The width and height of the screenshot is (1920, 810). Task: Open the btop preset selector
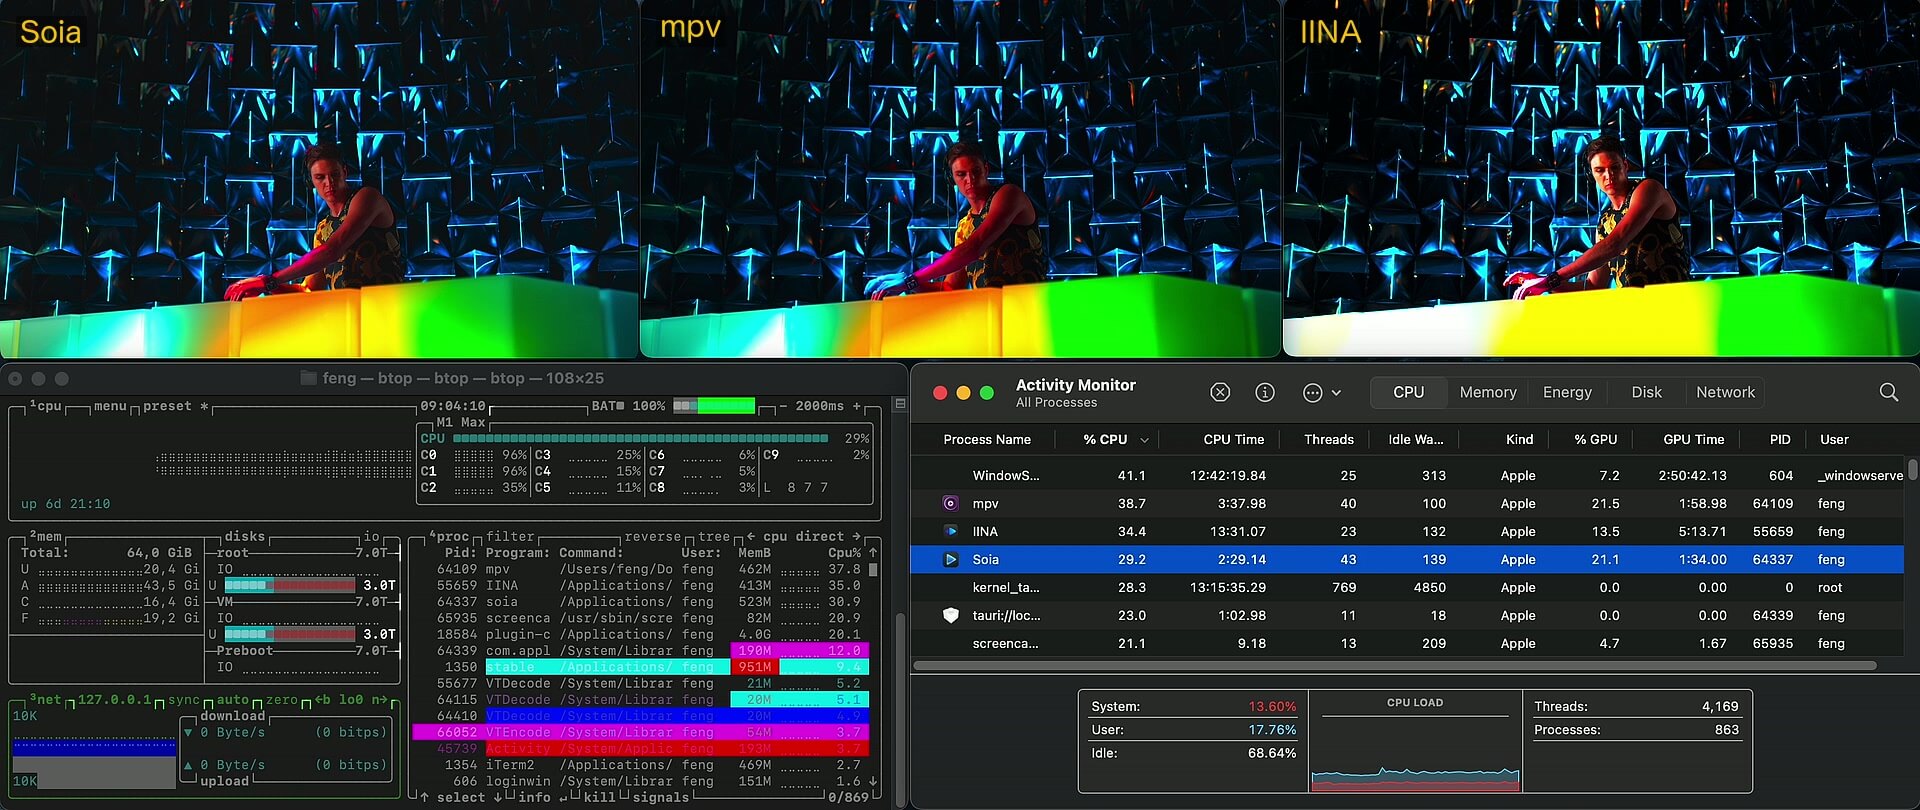(x=167, y=406)
